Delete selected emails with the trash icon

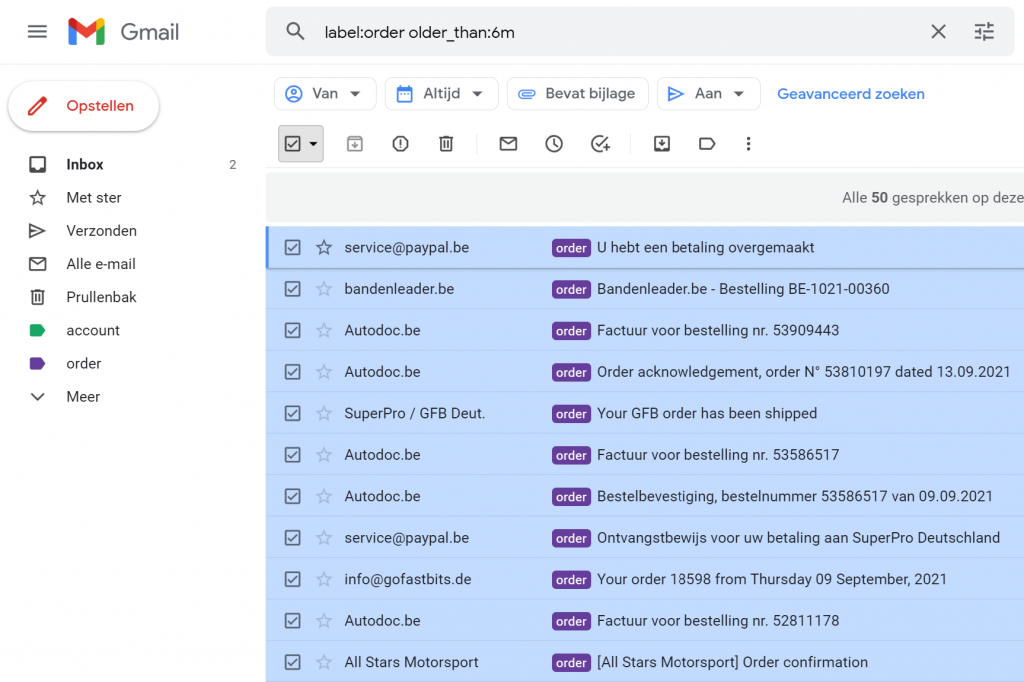[x=446, y=144]
